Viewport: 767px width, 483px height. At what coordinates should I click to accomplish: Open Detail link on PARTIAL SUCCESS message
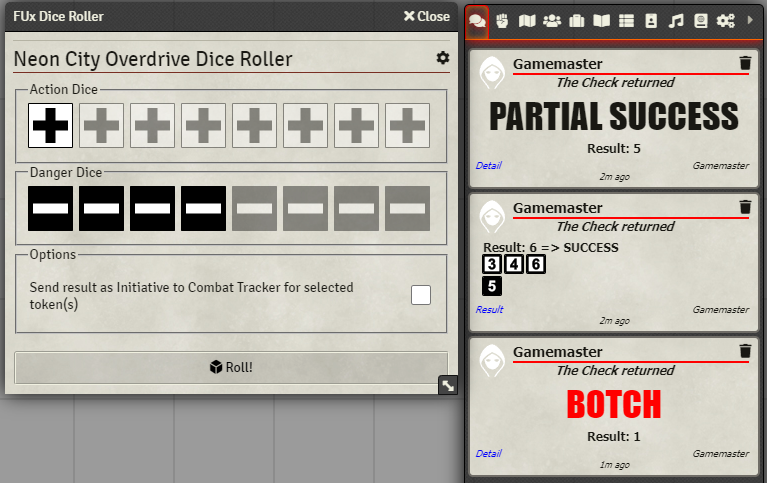pyautogui.click(x=489, y=165)
